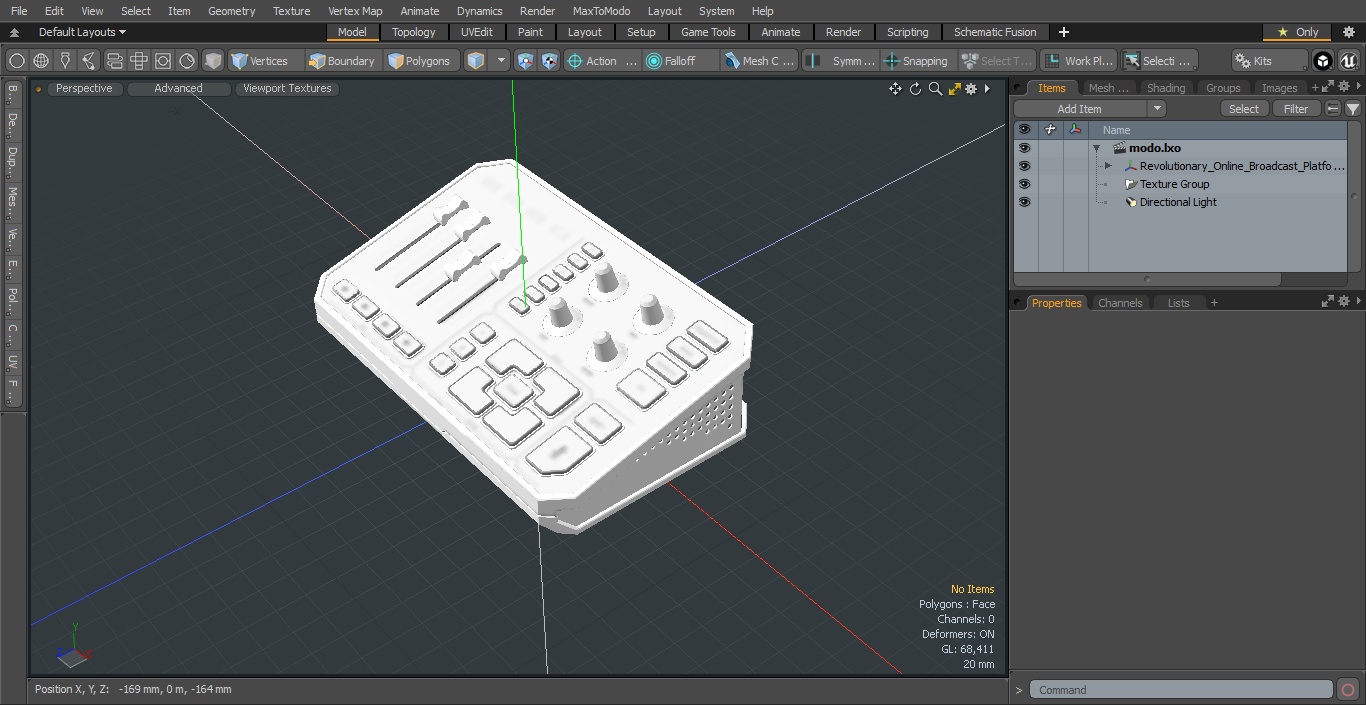The width and height of the screenshot is (1366, 705).
Task: Select the circle primitive tool icon
Action: tap(17, 61)
